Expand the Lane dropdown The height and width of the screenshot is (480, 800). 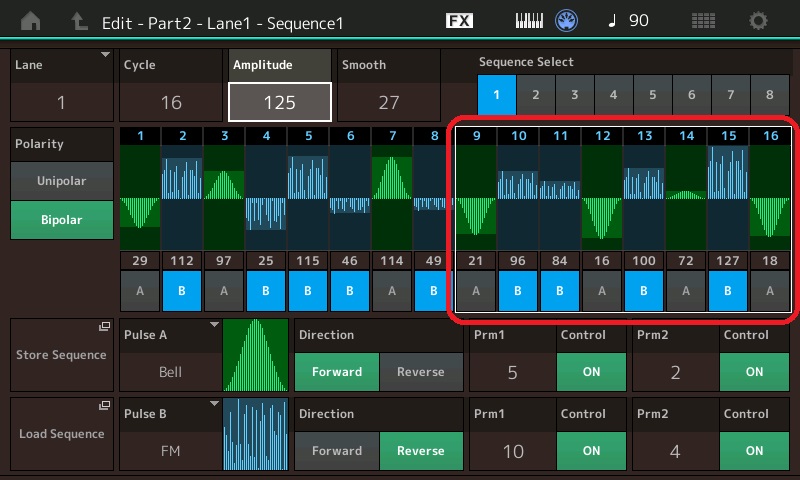point(62,84)
